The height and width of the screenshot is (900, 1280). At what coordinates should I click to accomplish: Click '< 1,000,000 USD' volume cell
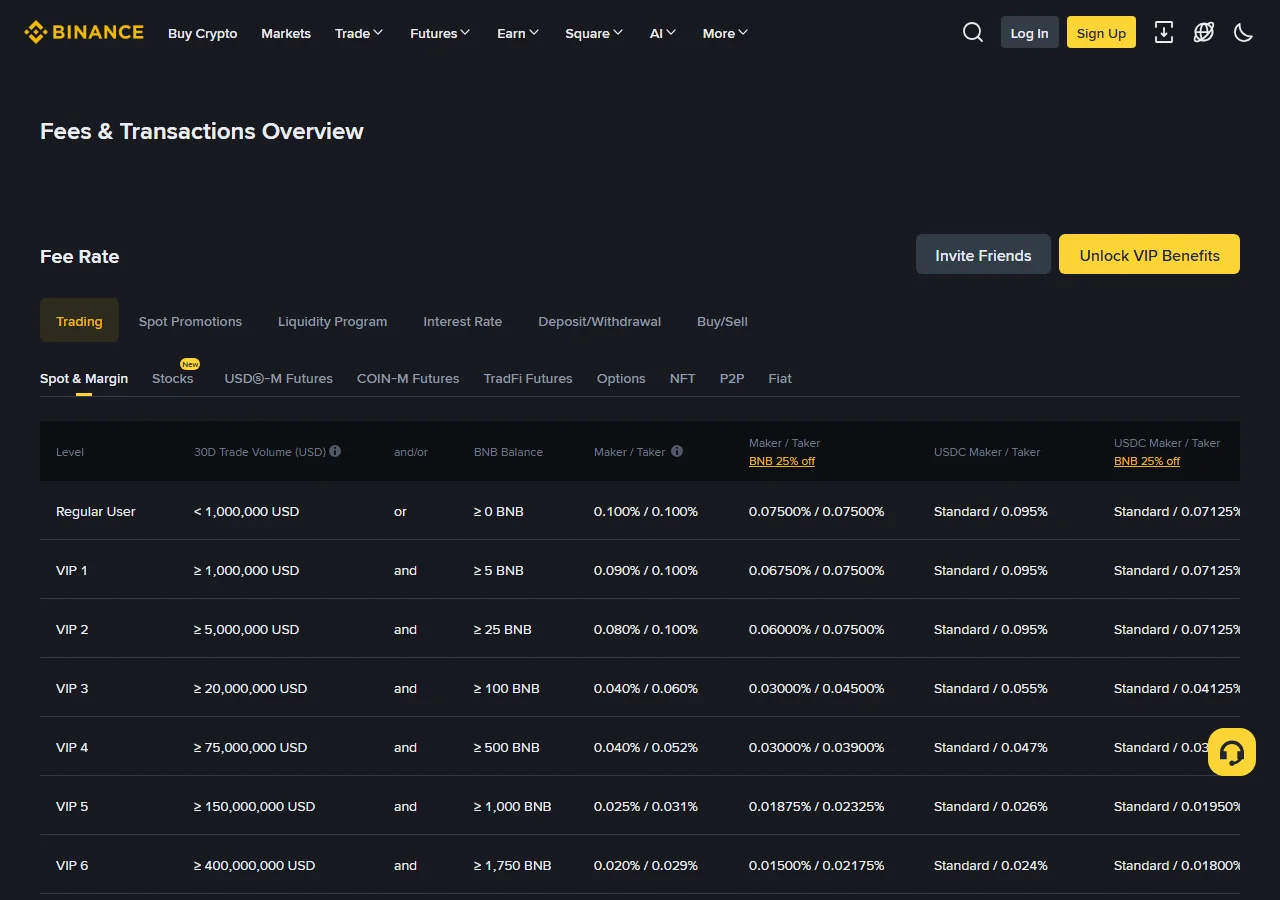(x=247, y=511)
